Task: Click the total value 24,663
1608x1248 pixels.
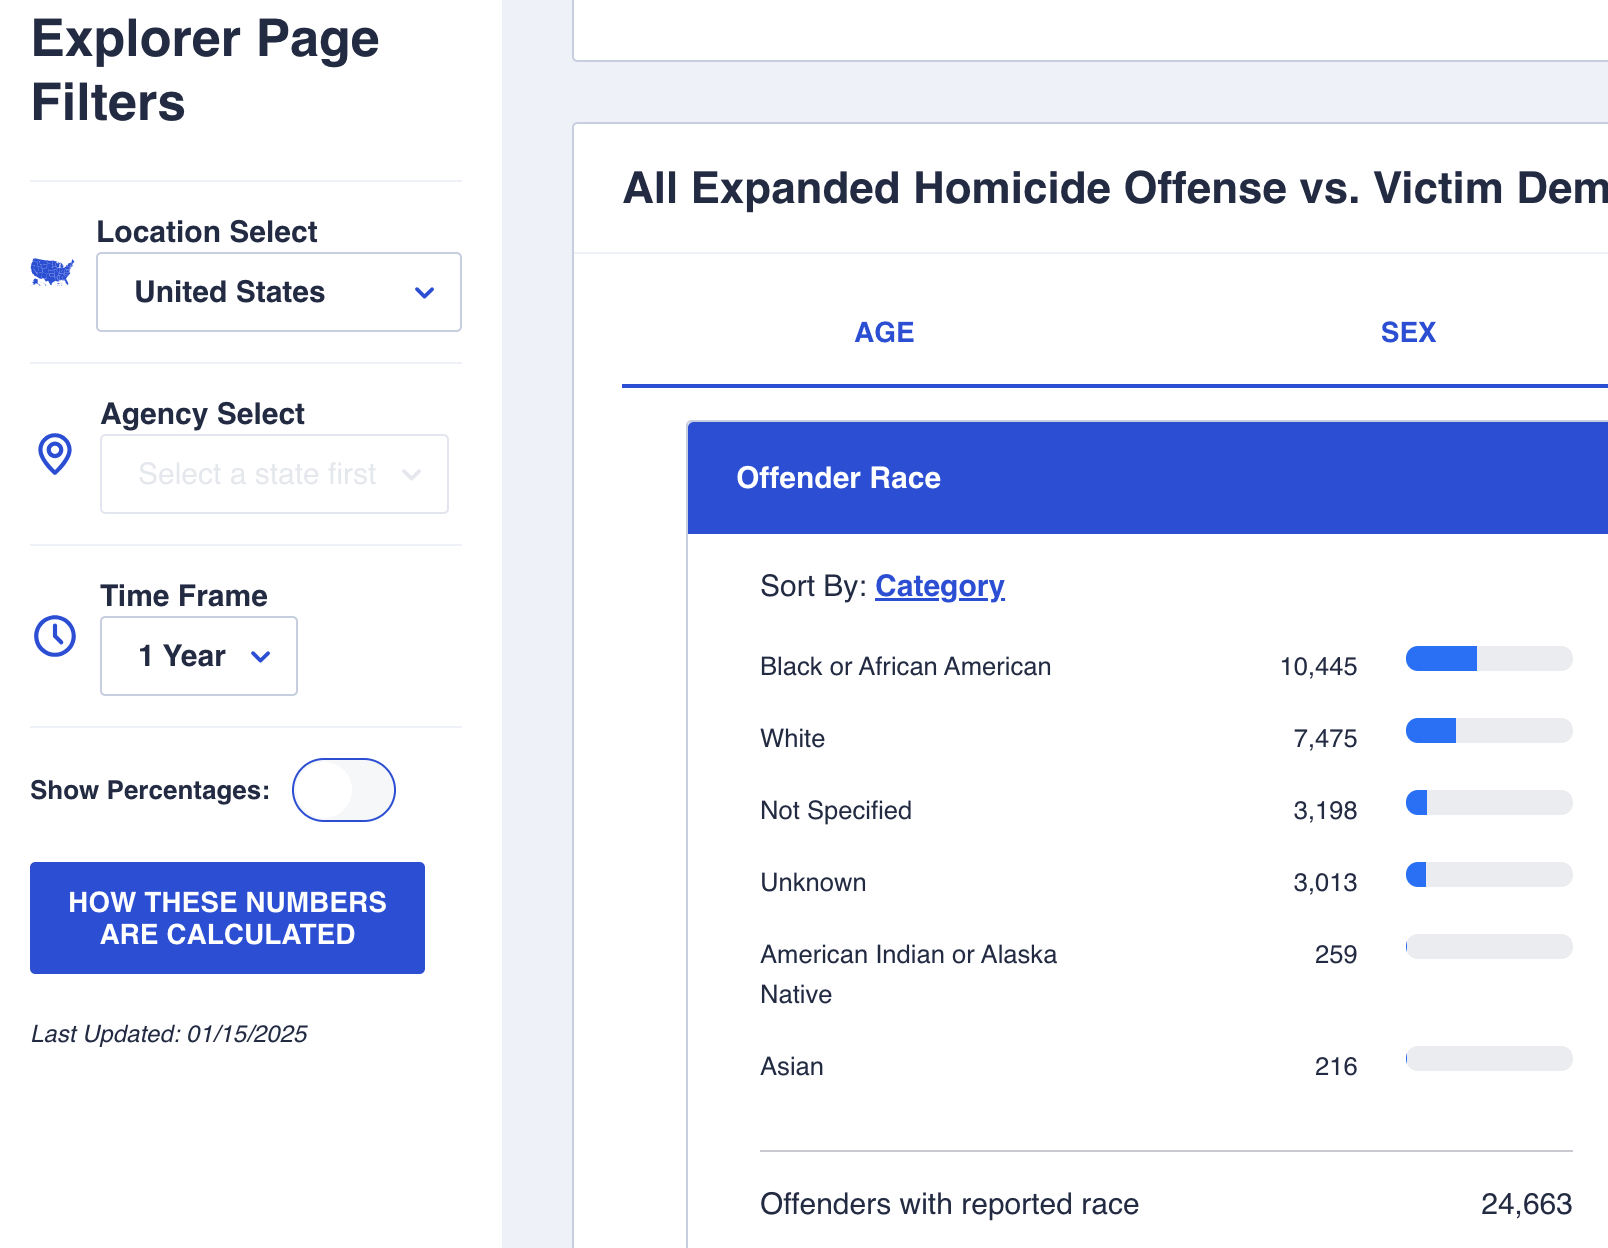Action: pos(1527,1204)
